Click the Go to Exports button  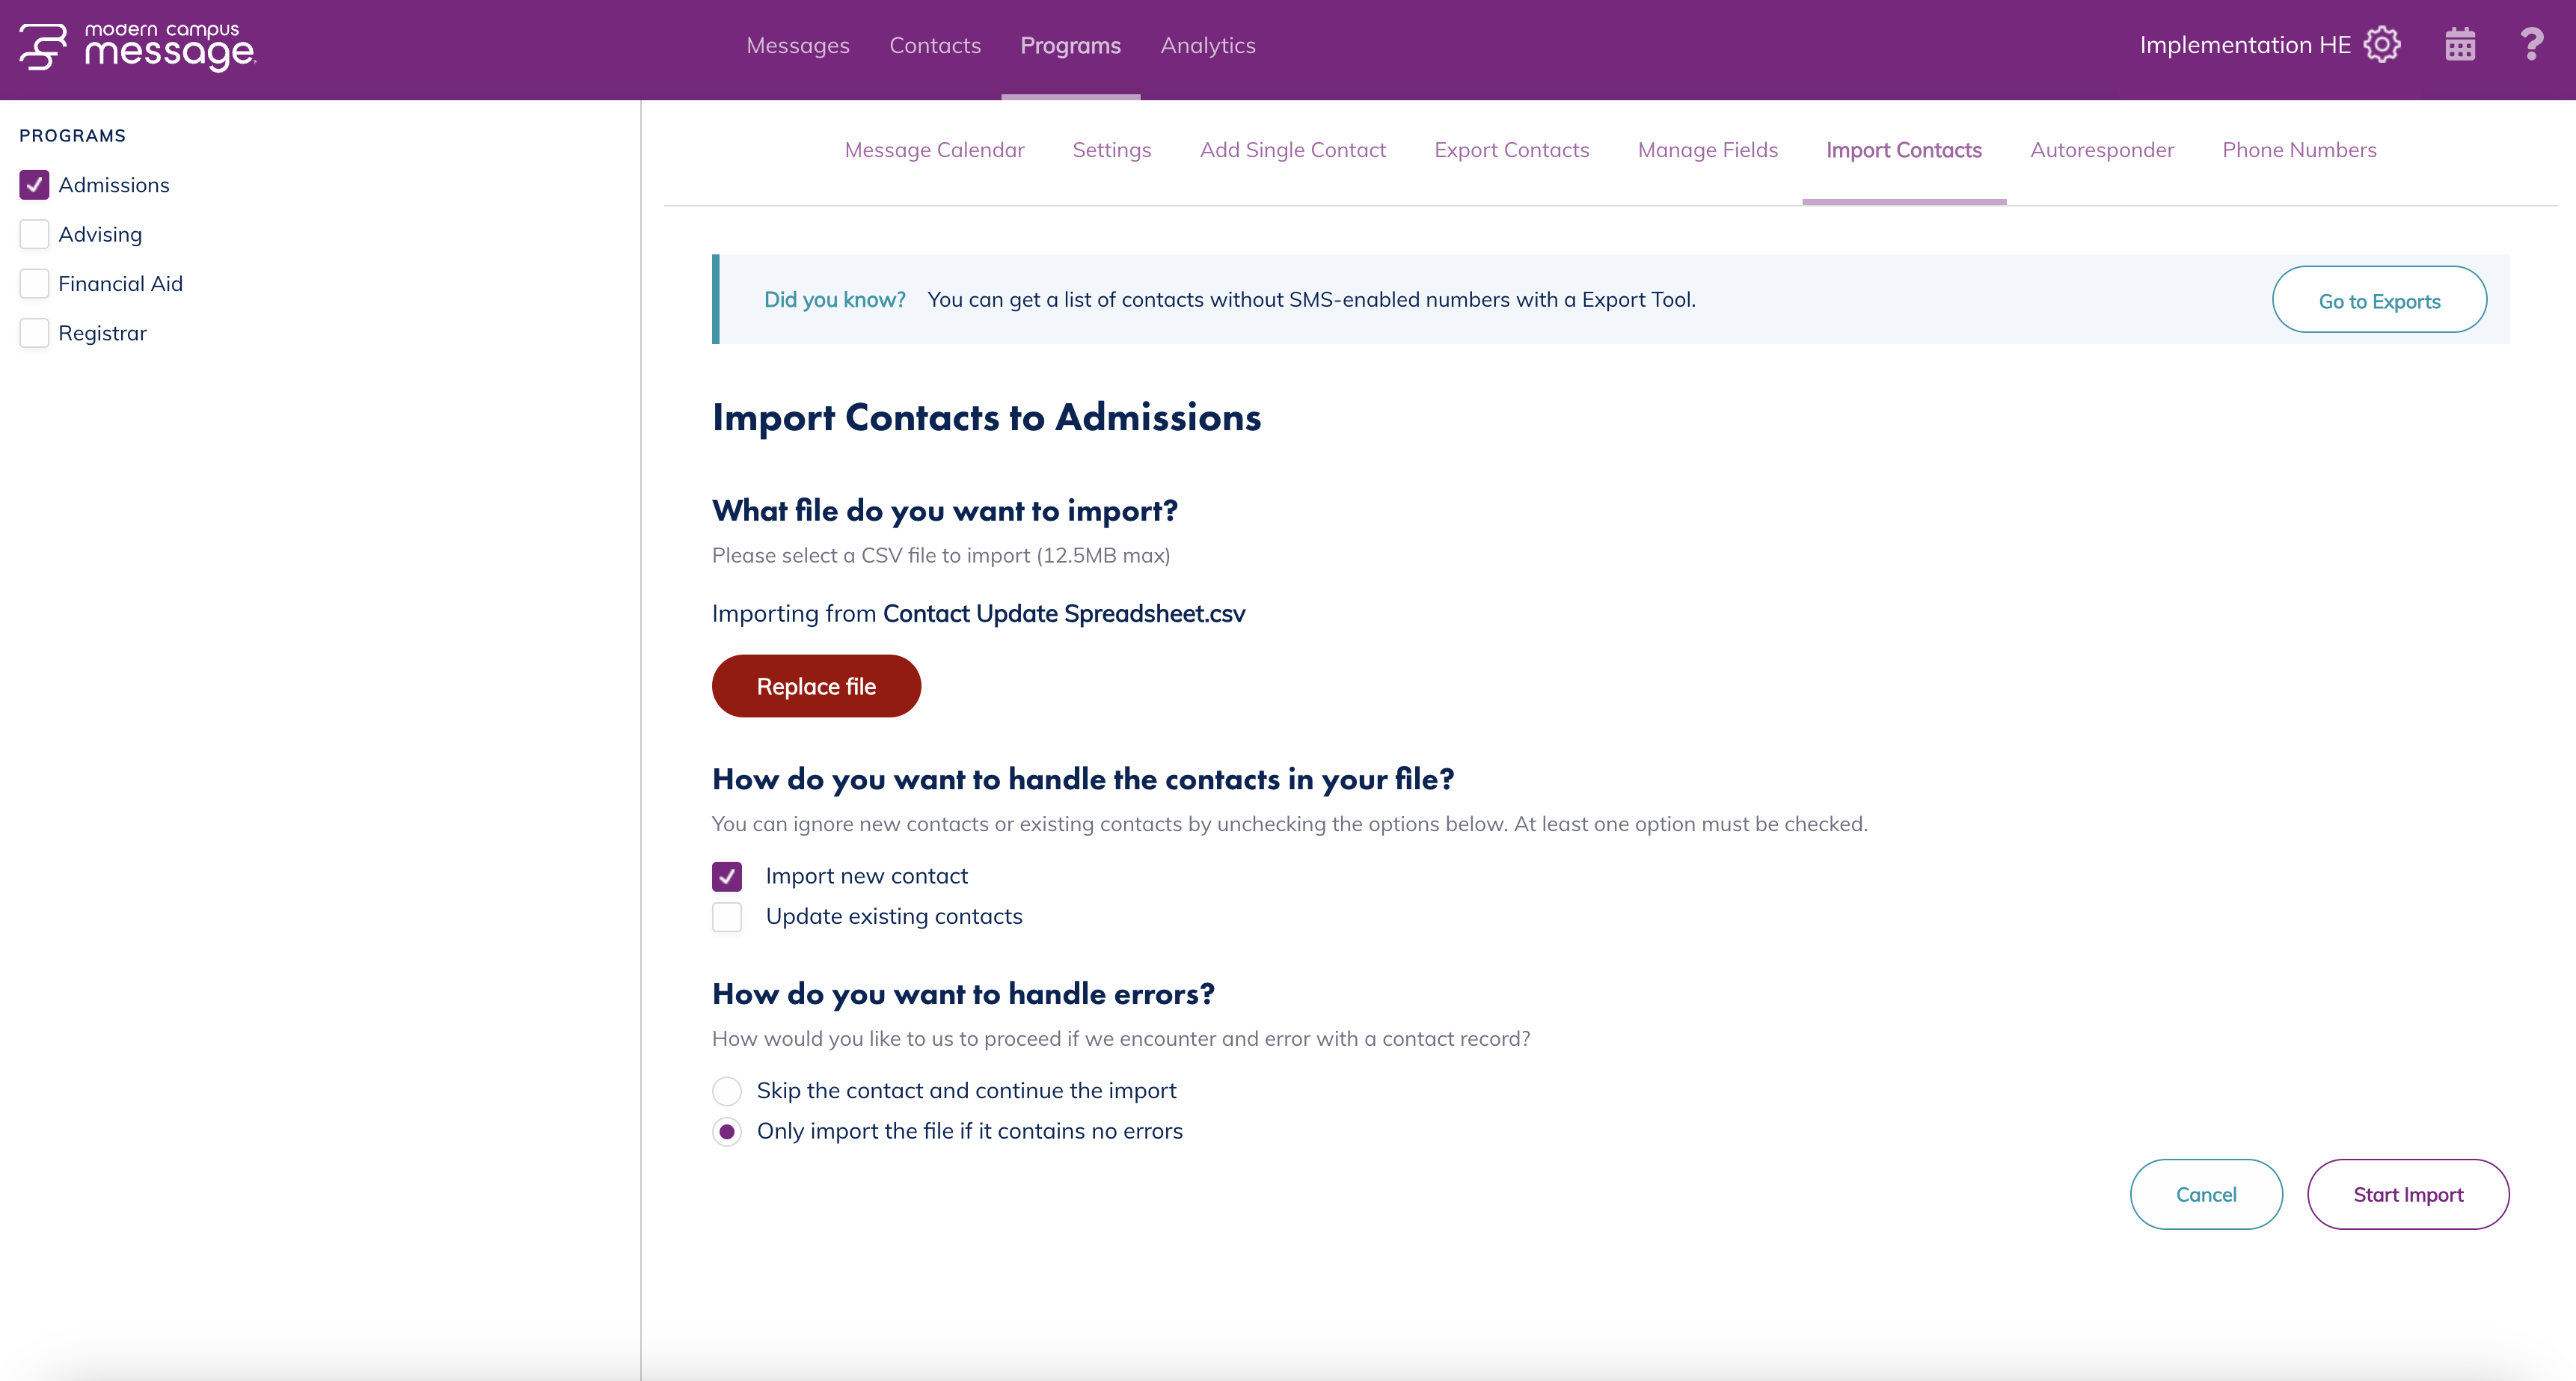click(x=2379, y=300)
